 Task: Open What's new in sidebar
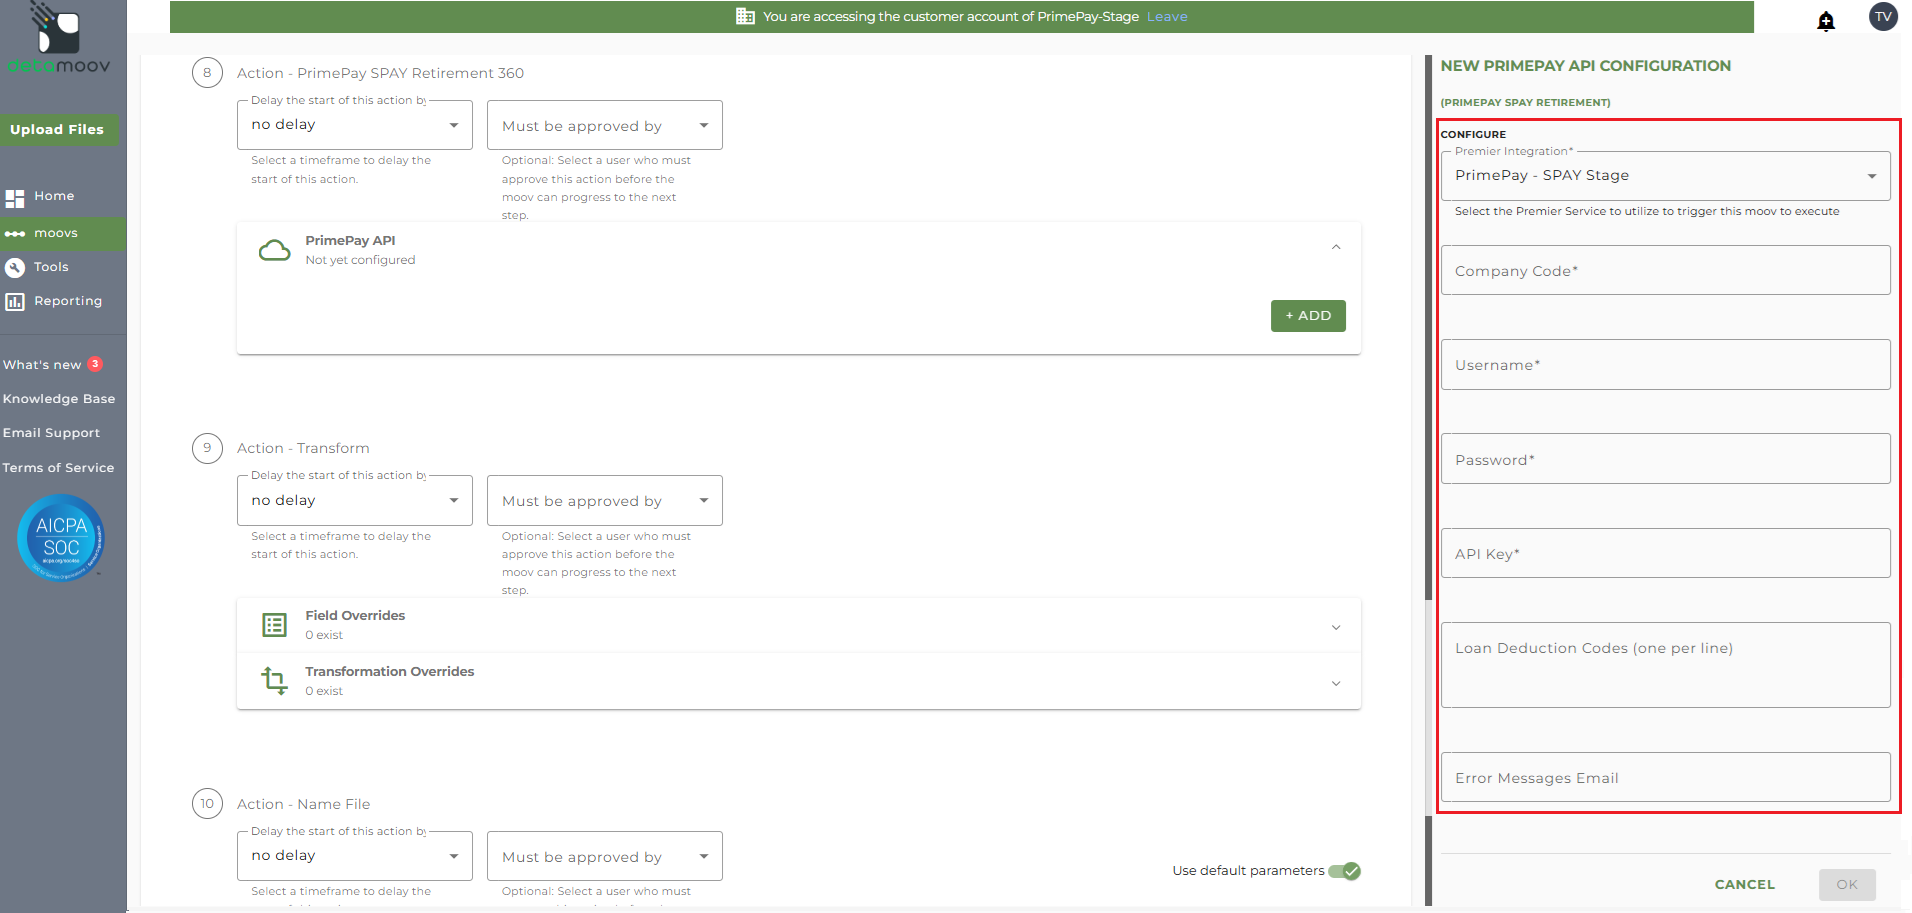[42, 365]
